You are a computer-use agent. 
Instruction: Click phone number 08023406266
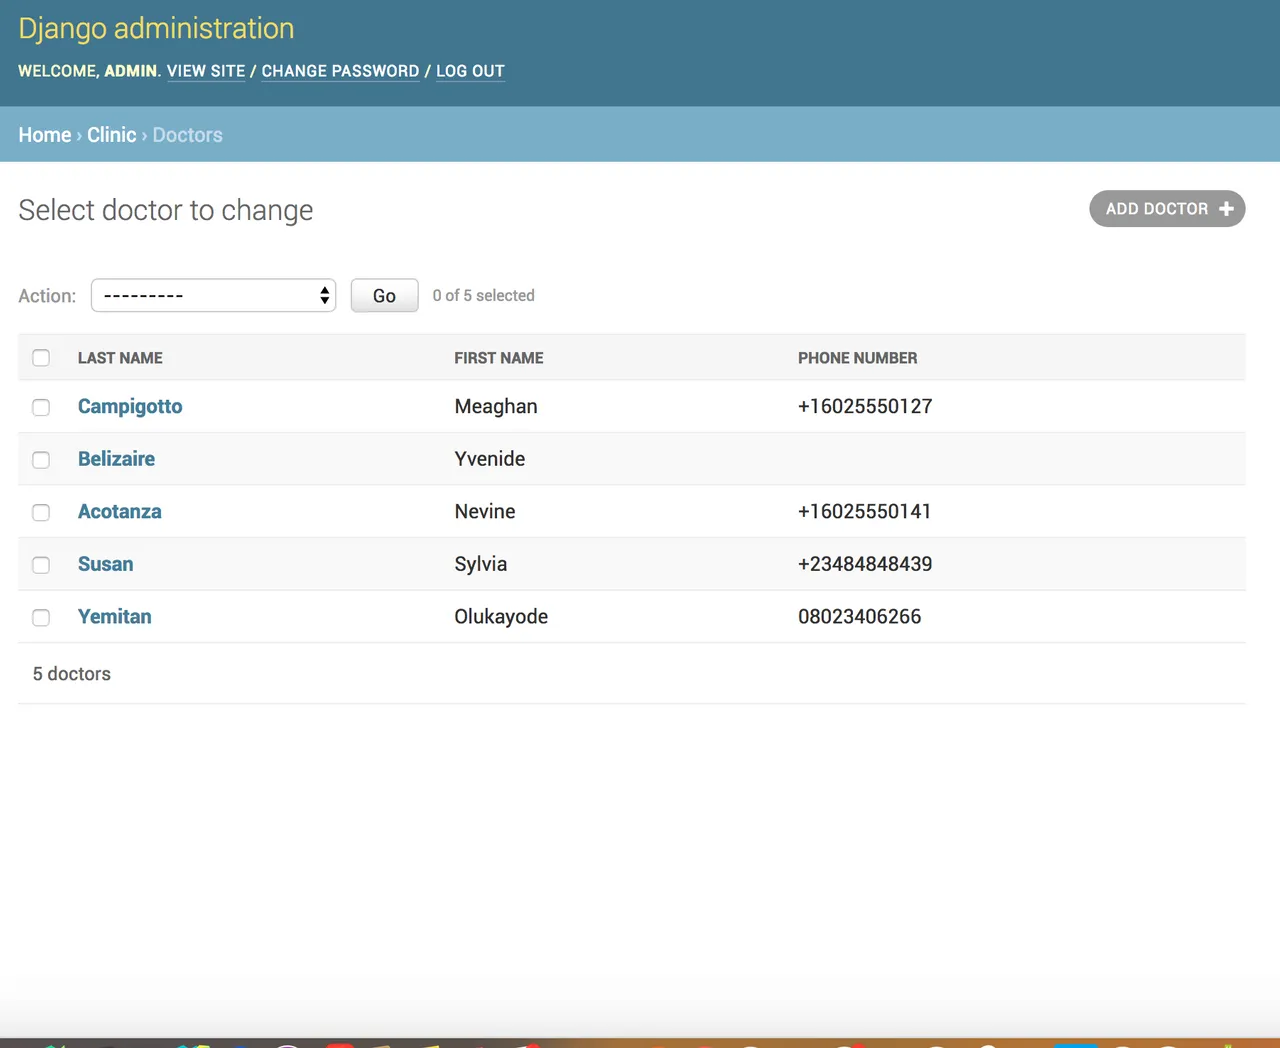click(x=860, y=617)
